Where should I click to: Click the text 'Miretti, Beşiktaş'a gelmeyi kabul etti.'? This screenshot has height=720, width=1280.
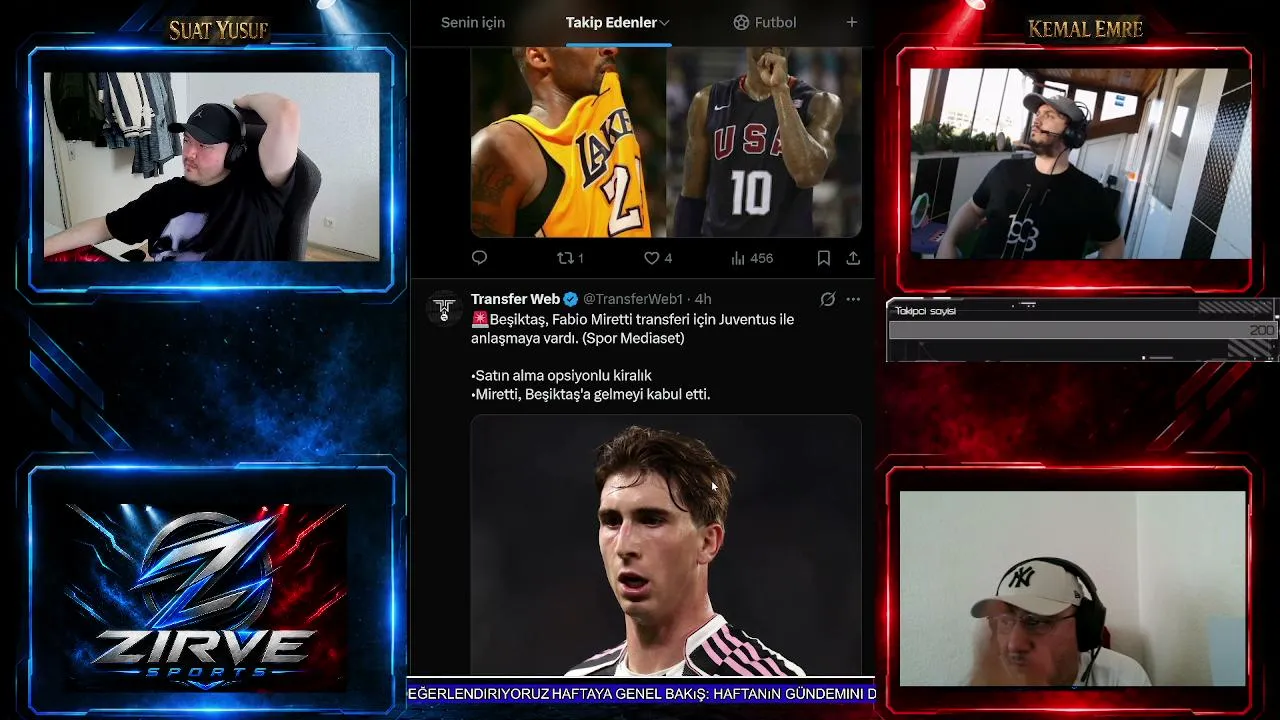[591, 394]
